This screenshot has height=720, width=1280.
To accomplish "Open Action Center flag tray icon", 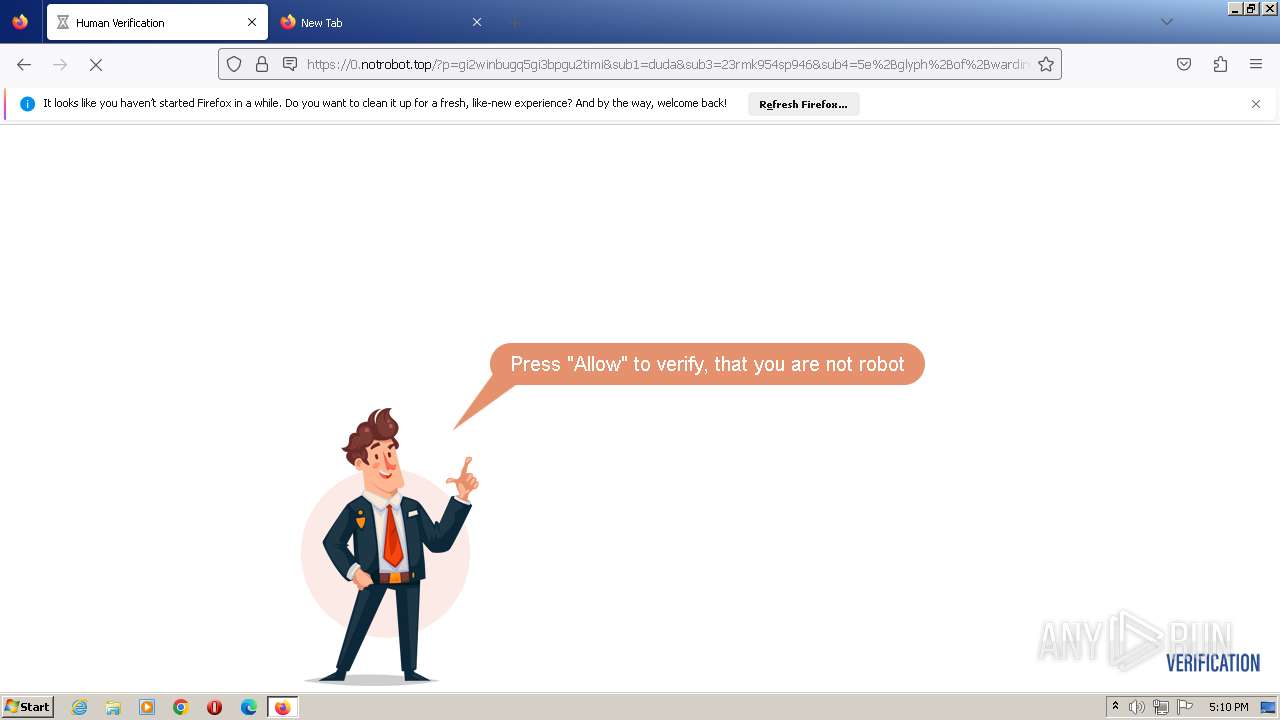I will [x=1185, y=707].
